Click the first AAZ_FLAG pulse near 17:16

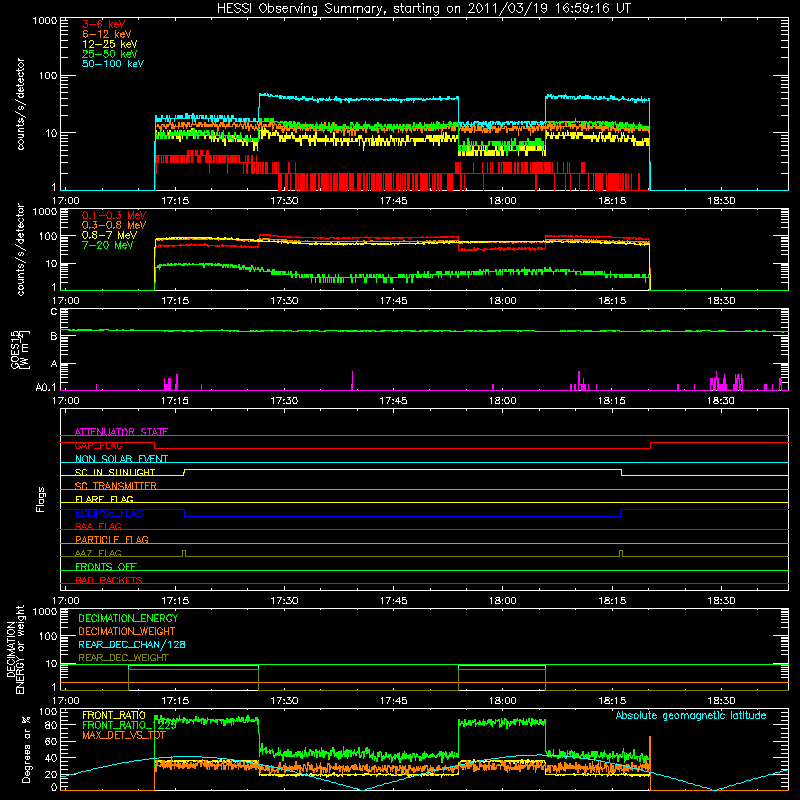(184, 553)
